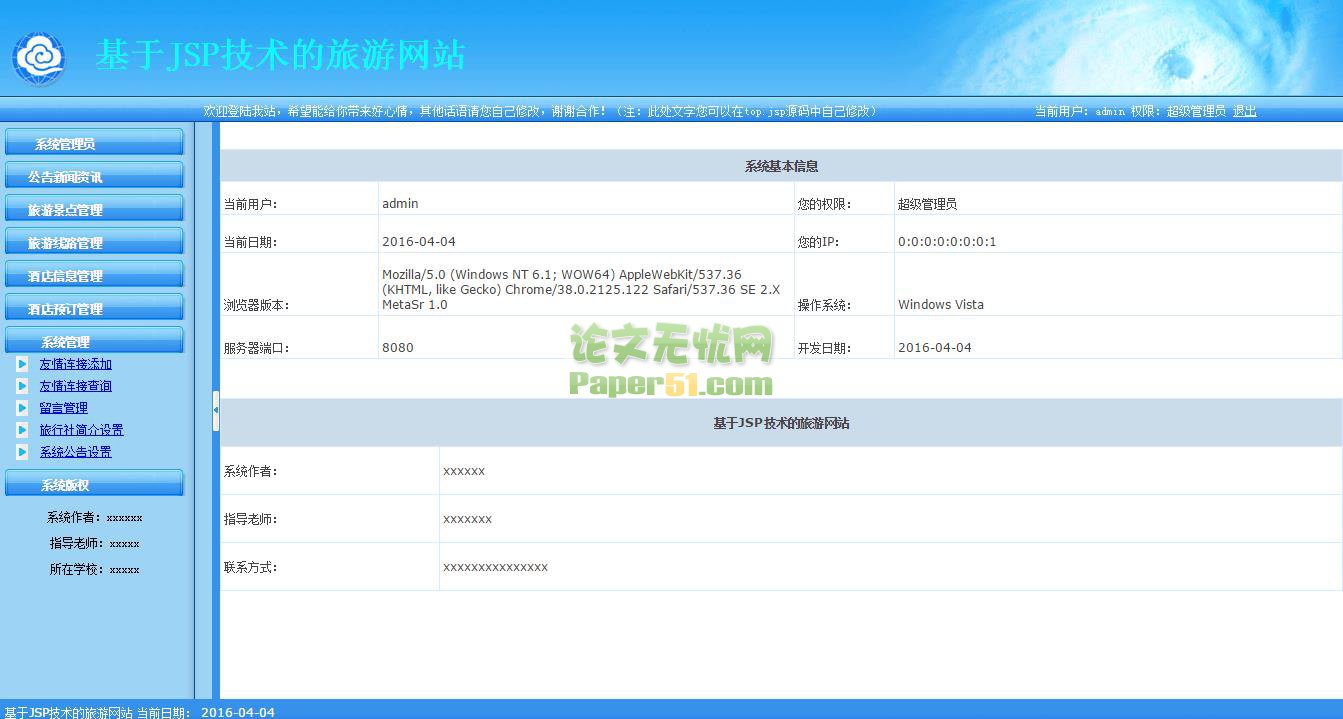Screen dimensions: 1343x719
Task: Log out using the 退出 link
Action: click(1244, 112)
